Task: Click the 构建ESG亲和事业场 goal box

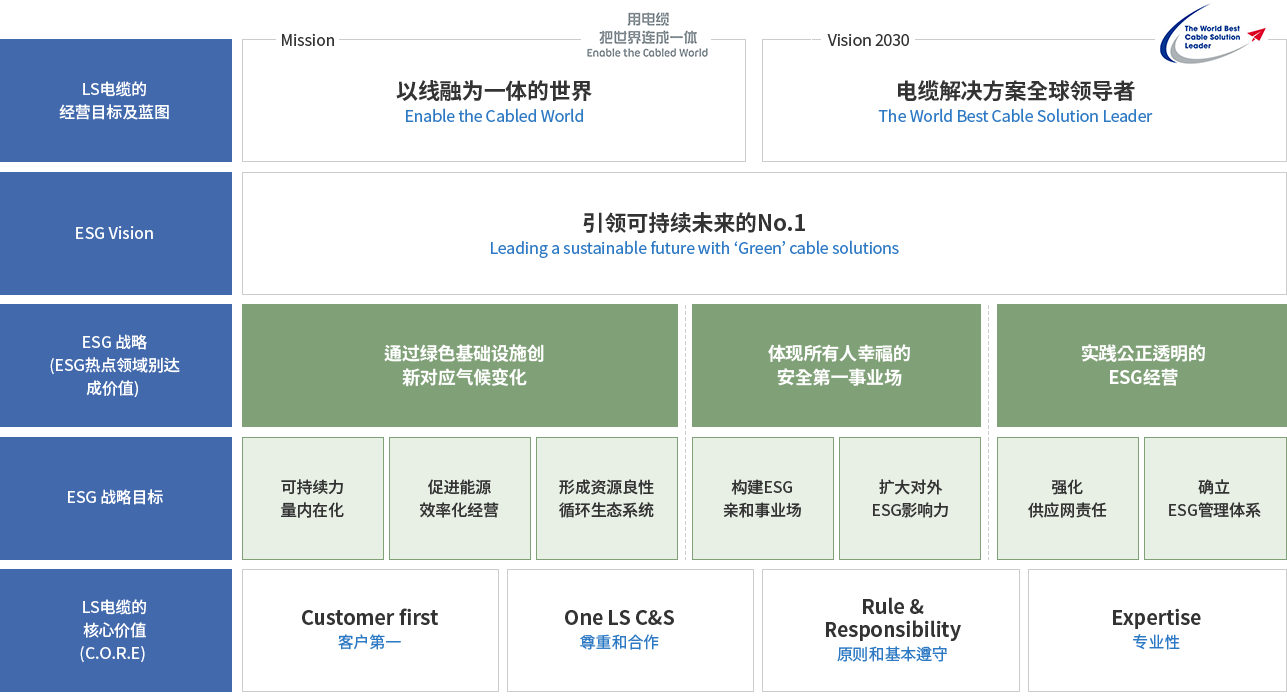Action: (762, 498)
